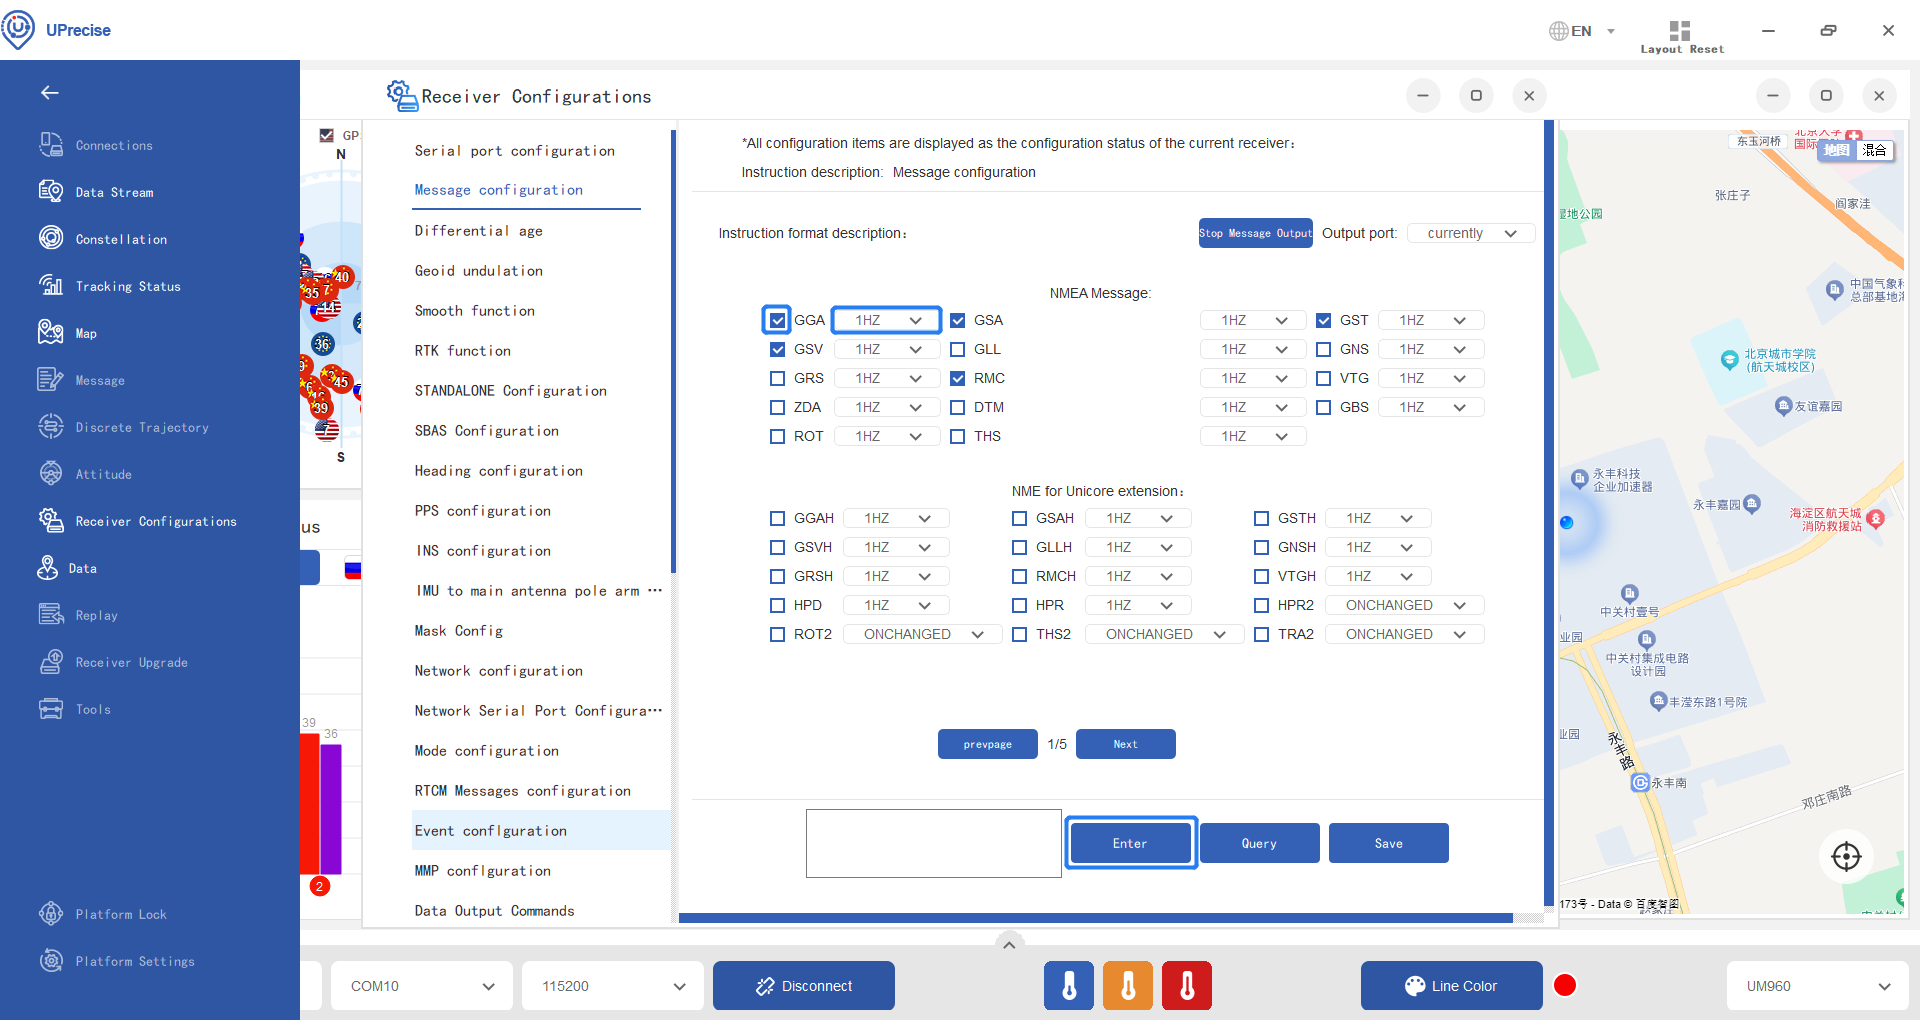1920x1020 pixels.
Task: Uncheck the GGA message checkbox
Action: [x=777, y=320]
